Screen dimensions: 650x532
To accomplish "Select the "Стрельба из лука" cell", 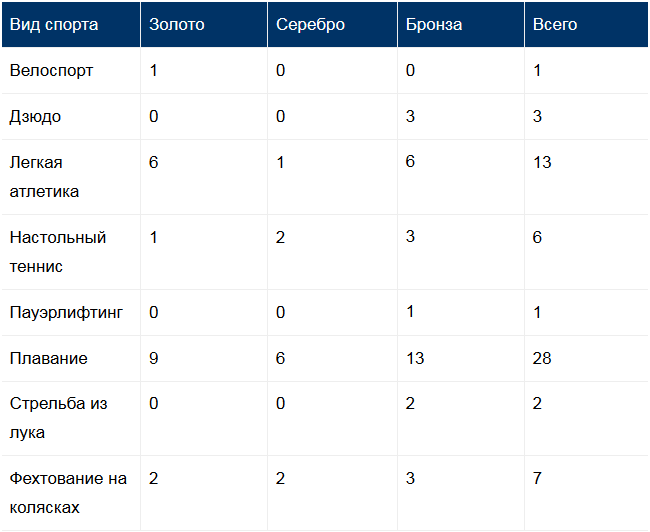I will pyautogui.click(x=58, y=418).
